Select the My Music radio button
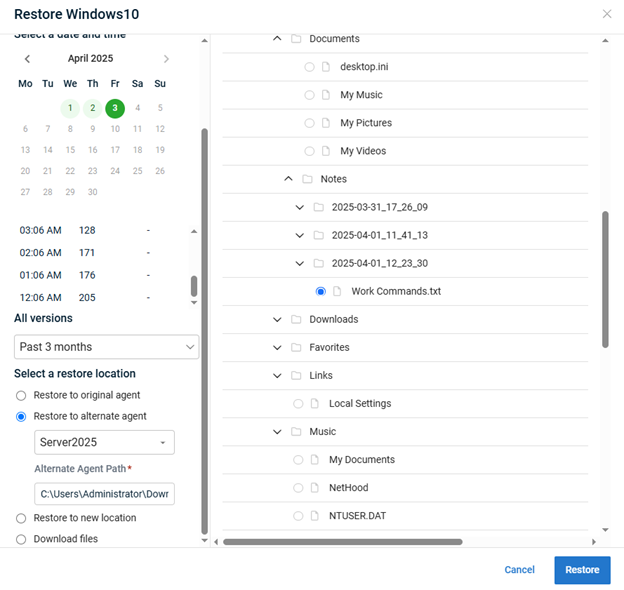Viewport: 624px width, 590px height. [x=309, y=95]
